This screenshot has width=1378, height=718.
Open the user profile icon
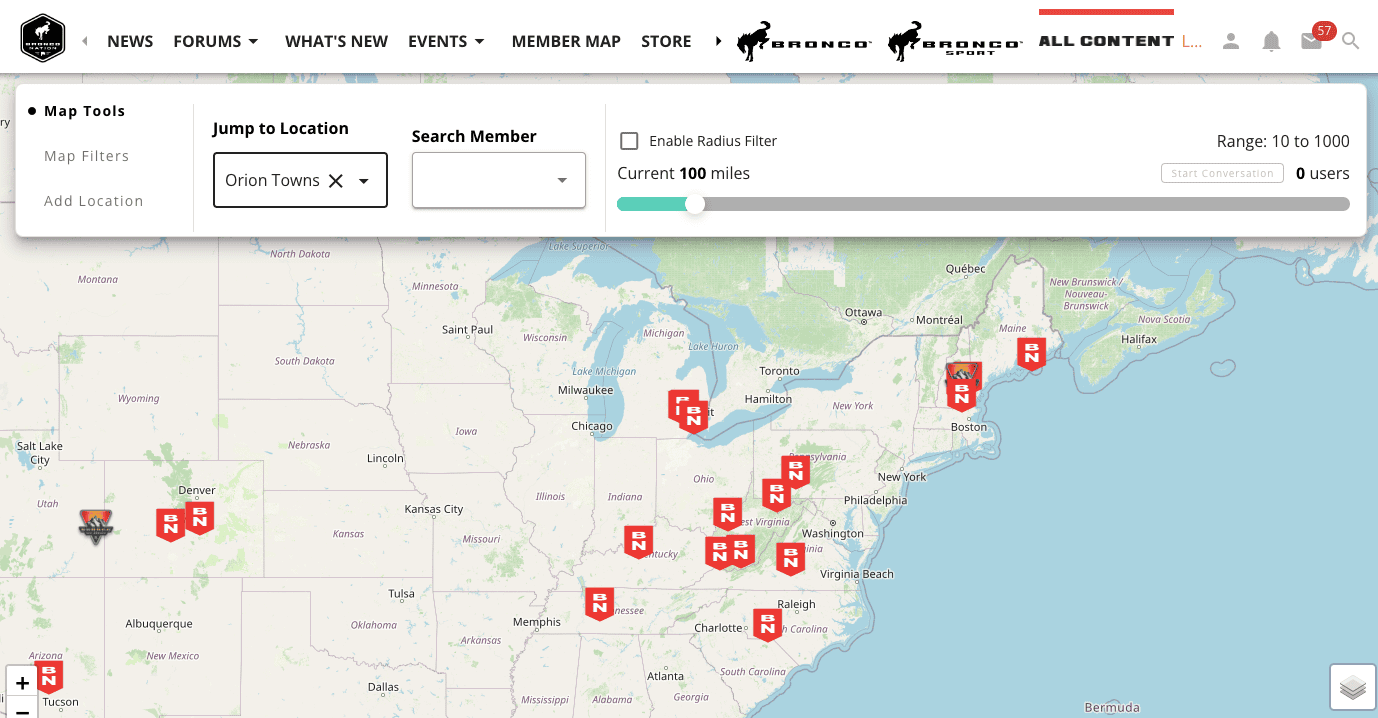[x=1231, y=41]
